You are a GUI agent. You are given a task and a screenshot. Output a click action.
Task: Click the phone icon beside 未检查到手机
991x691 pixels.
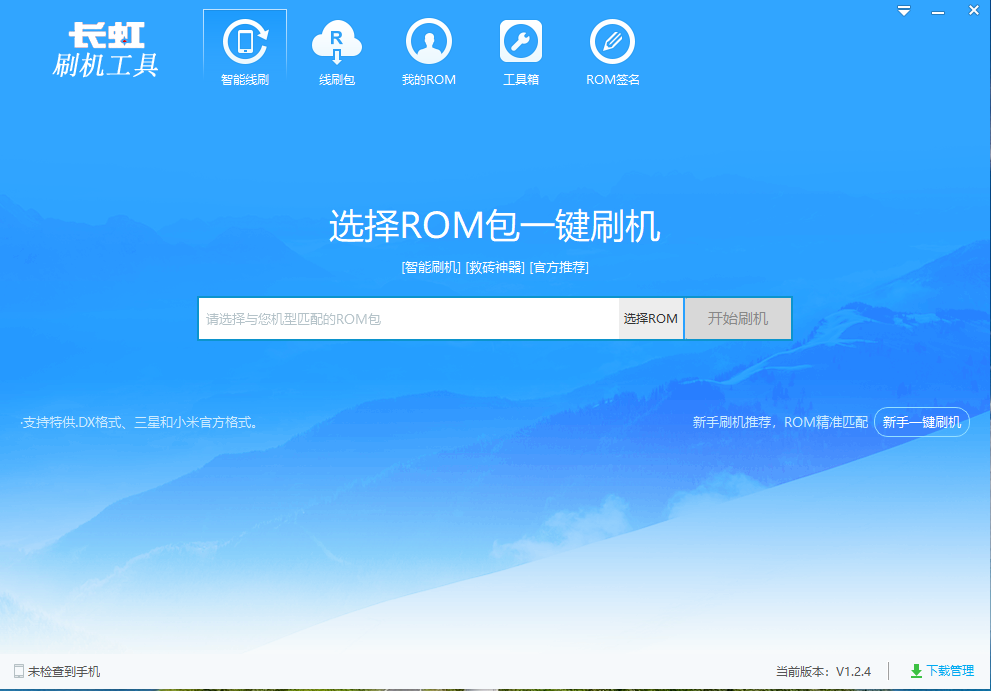coord(18,671)
